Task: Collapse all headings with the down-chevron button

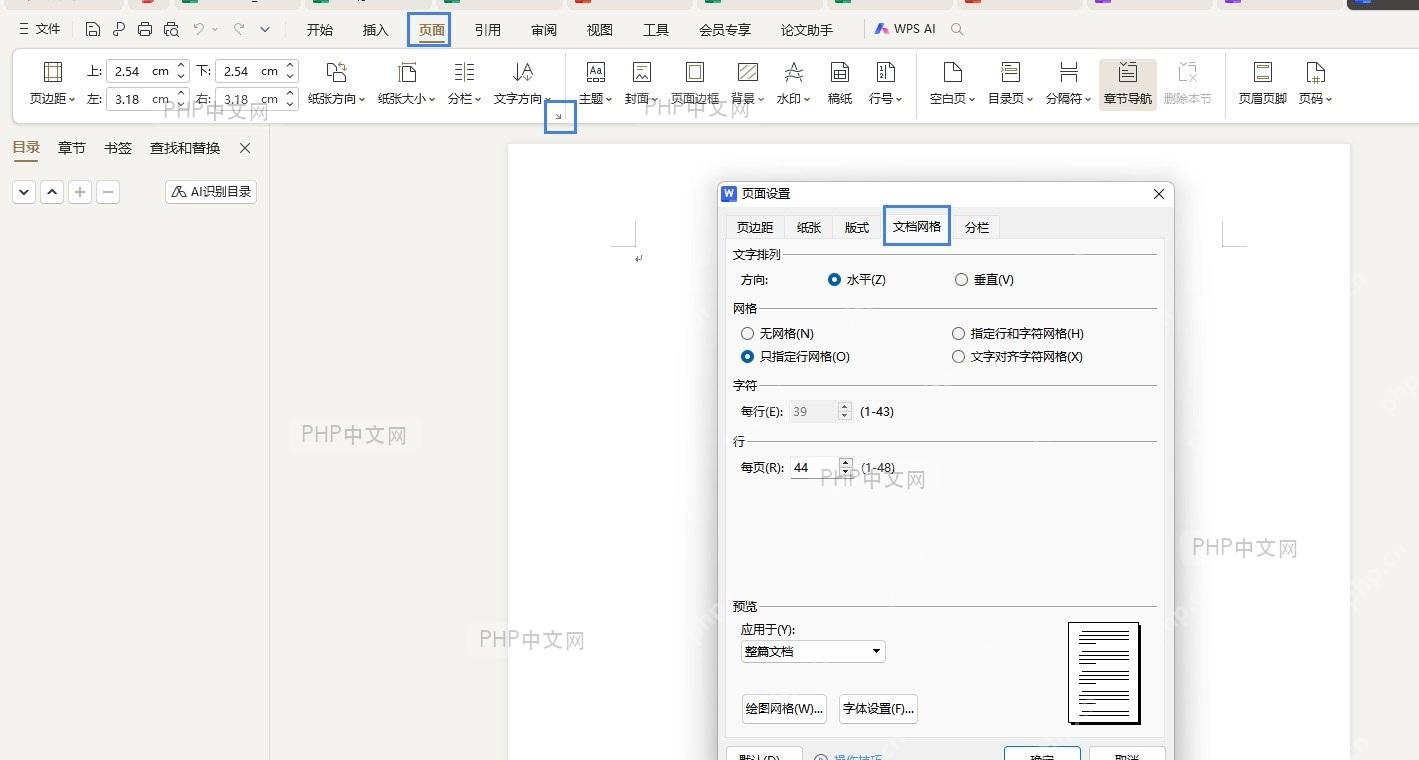Action: 24,192
